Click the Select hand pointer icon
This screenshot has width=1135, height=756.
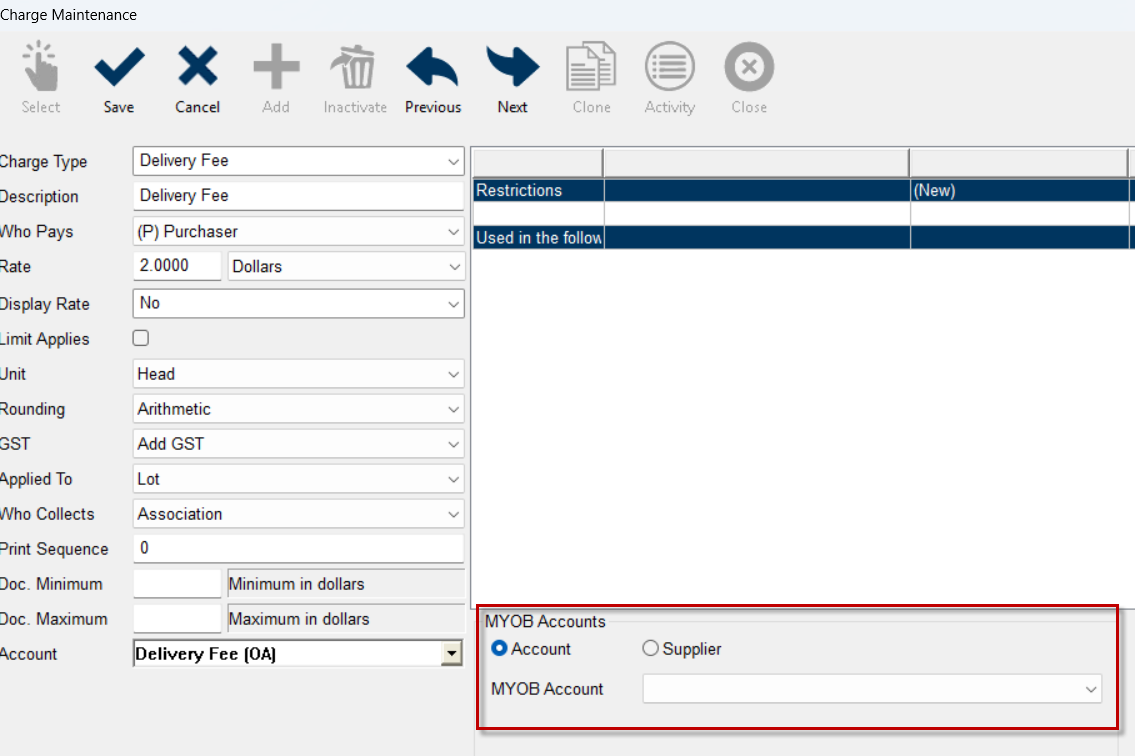coord(41,70)
